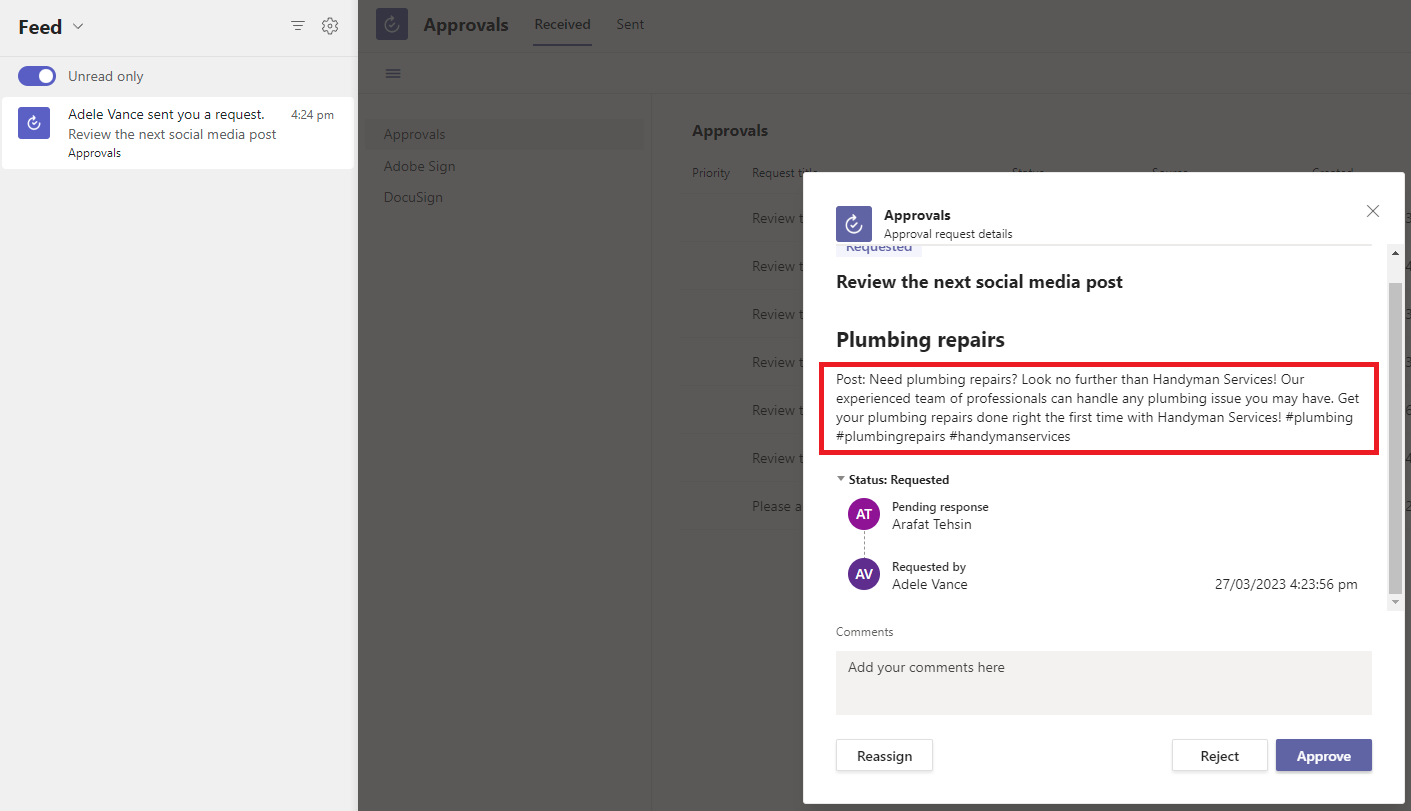The width and height of the screenshot is (1411, 811).
Task: Click the Approve button
Action: [x=1323, y=755]
